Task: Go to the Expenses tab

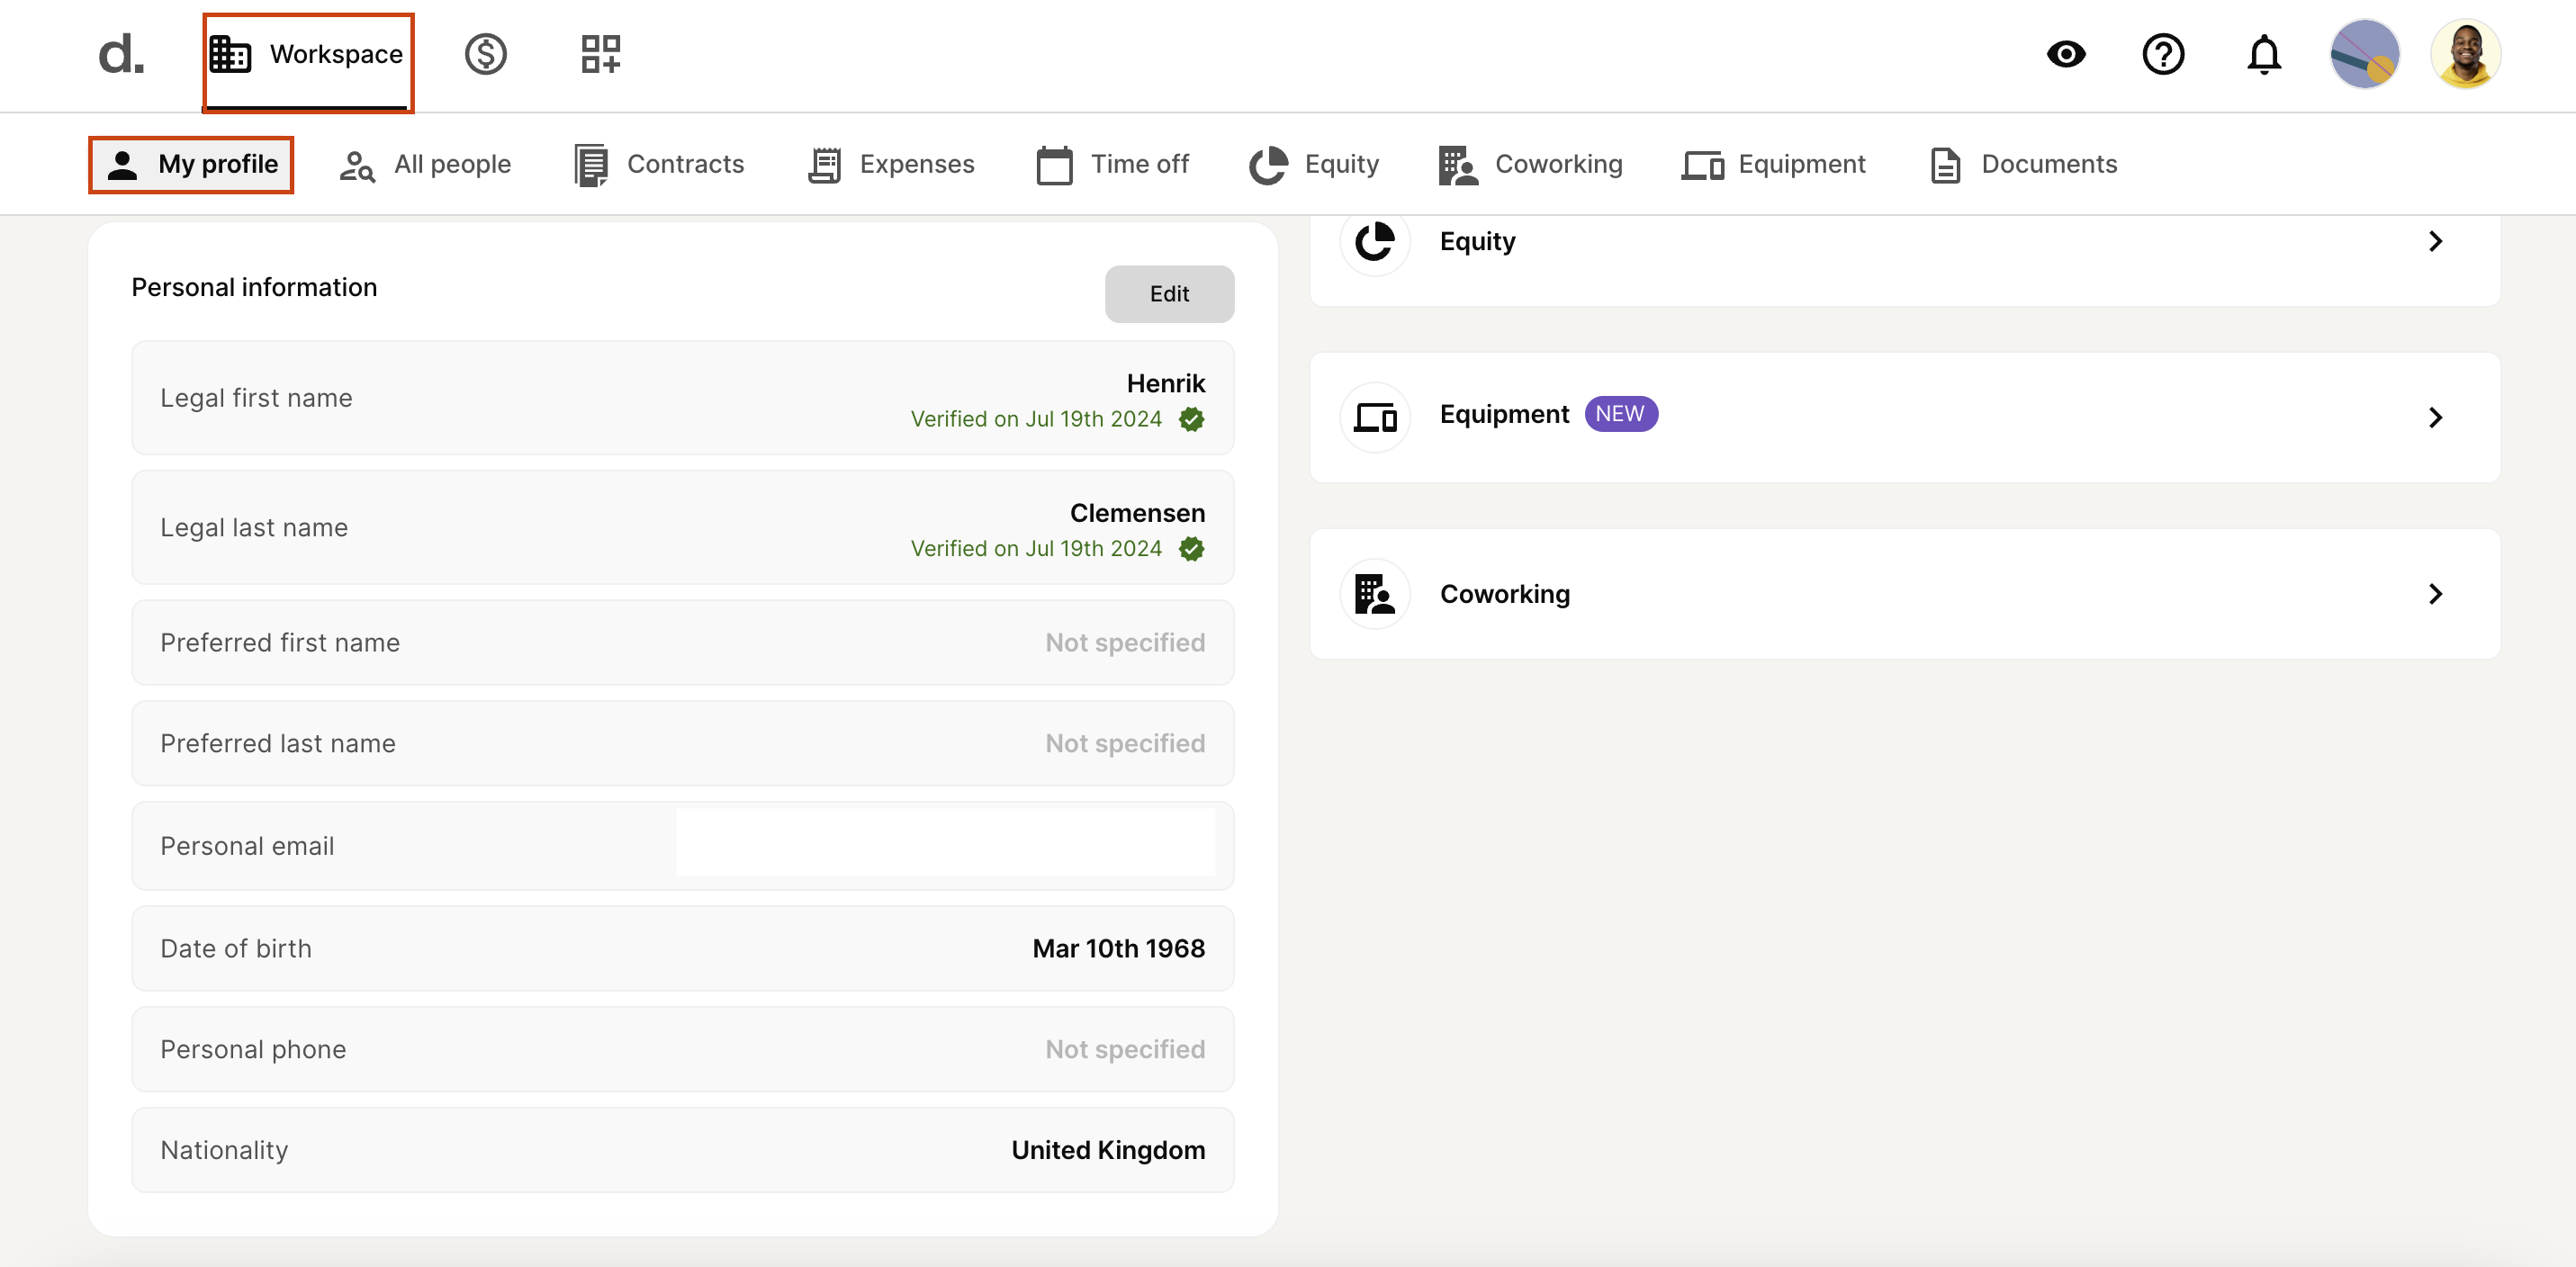Action: (x=891, y=164)
